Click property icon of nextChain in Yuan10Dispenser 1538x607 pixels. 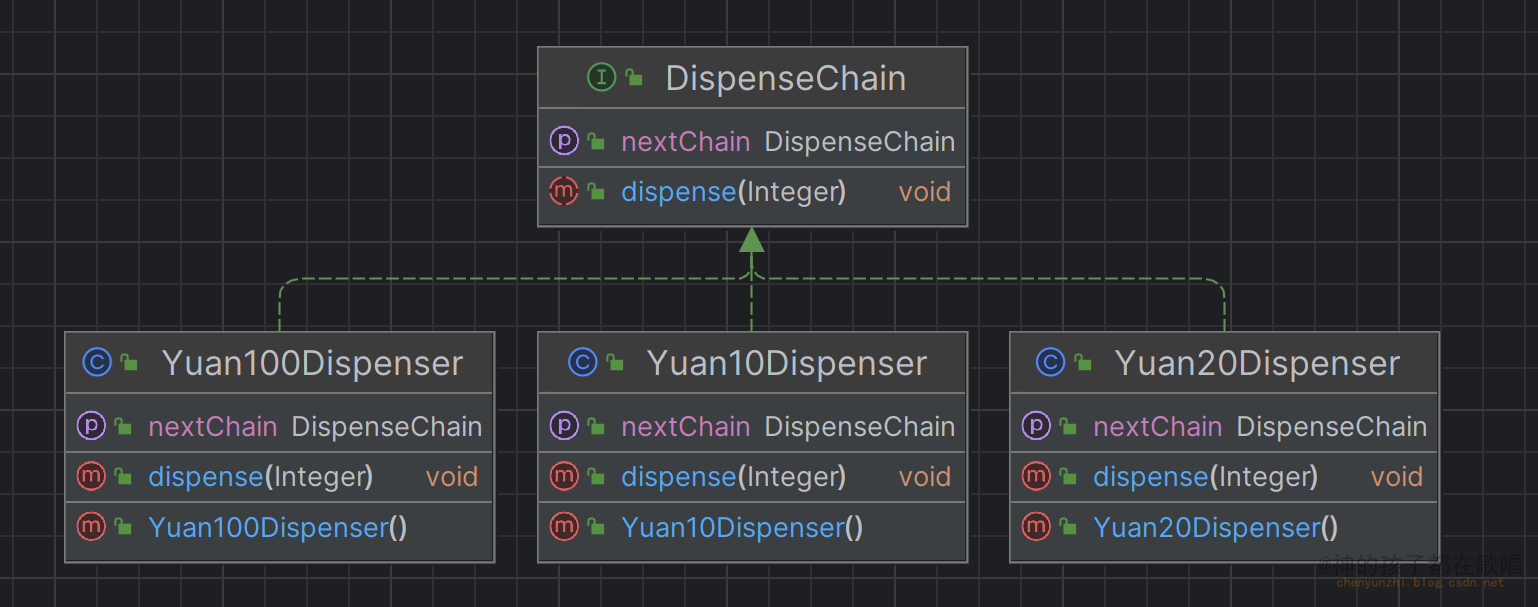point(564,426)
